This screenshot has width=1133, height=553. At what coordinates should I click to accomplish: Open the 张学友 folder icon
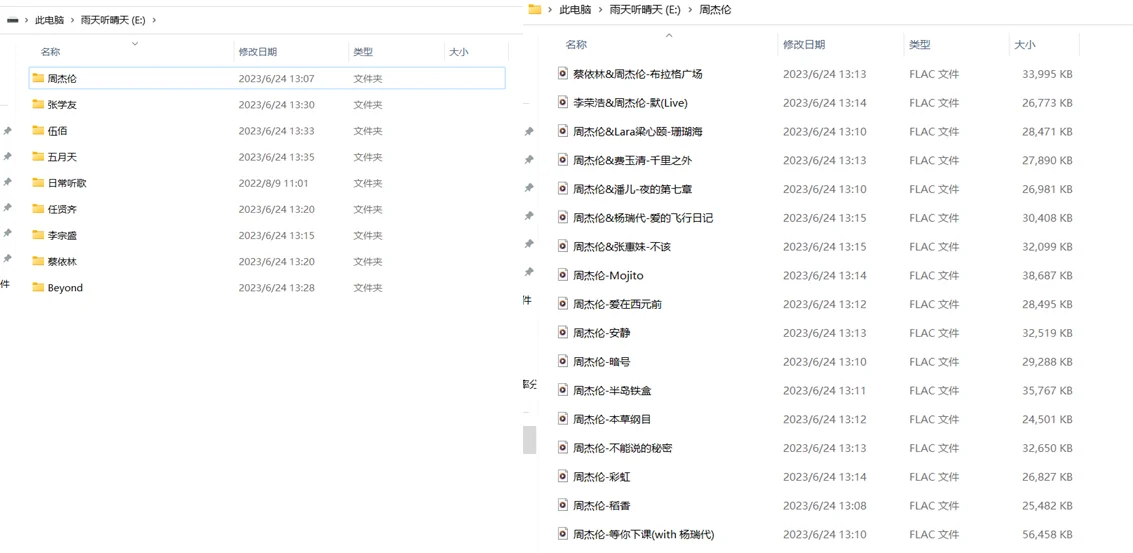[x=38, y=104]
